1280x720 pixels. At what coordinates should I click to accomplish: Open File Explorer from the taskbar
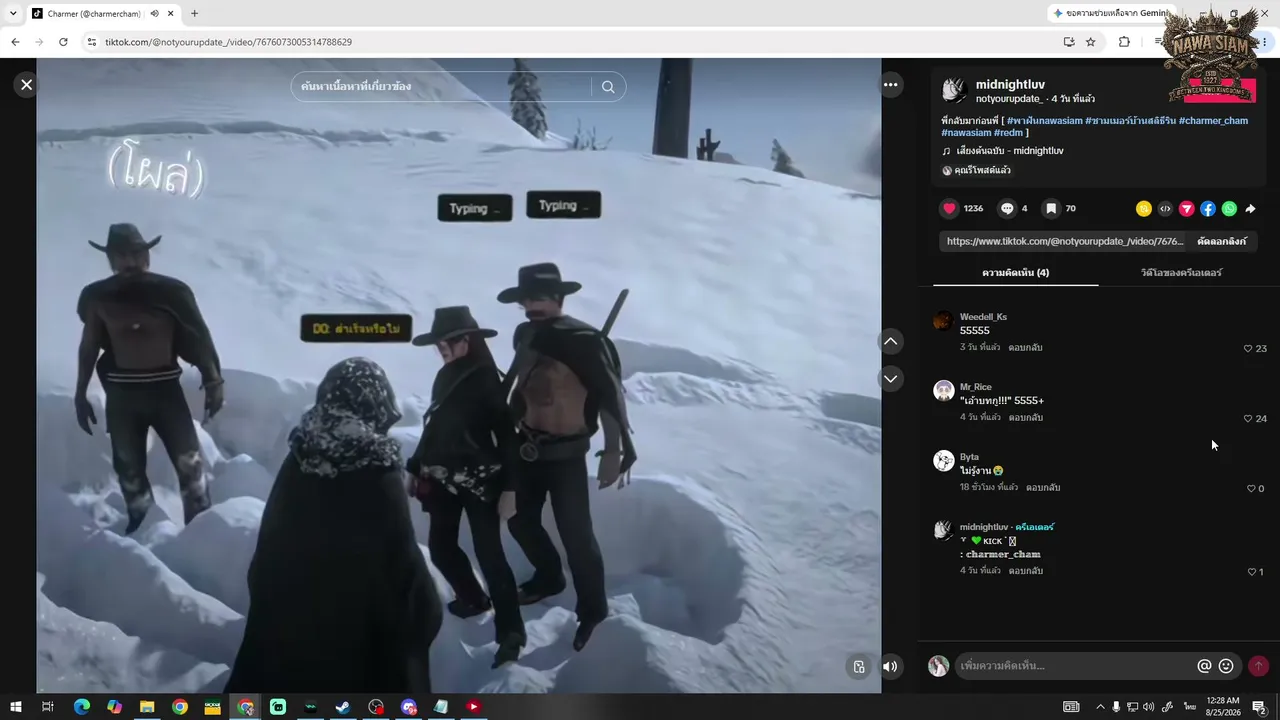[147, 707]
